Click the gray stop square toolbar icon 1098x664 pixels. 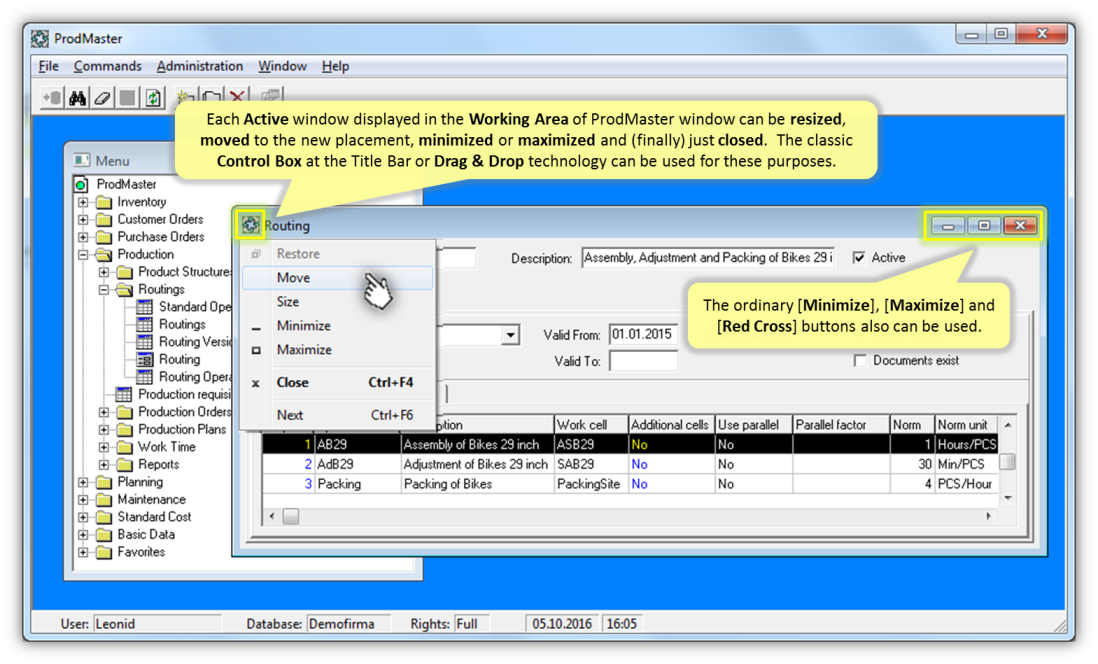127,98
